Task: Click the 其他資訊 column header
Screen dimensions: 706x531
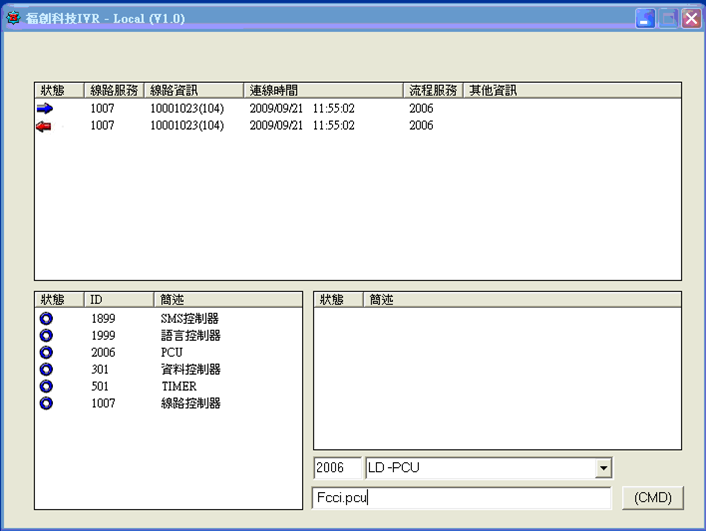Action: 572,91
